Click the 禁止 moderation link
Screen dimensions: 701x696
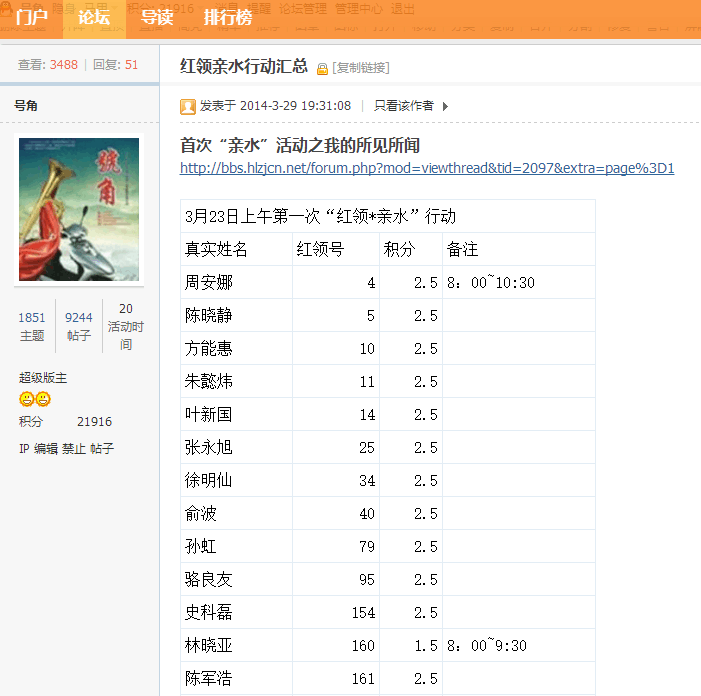(x=74, y=449)
